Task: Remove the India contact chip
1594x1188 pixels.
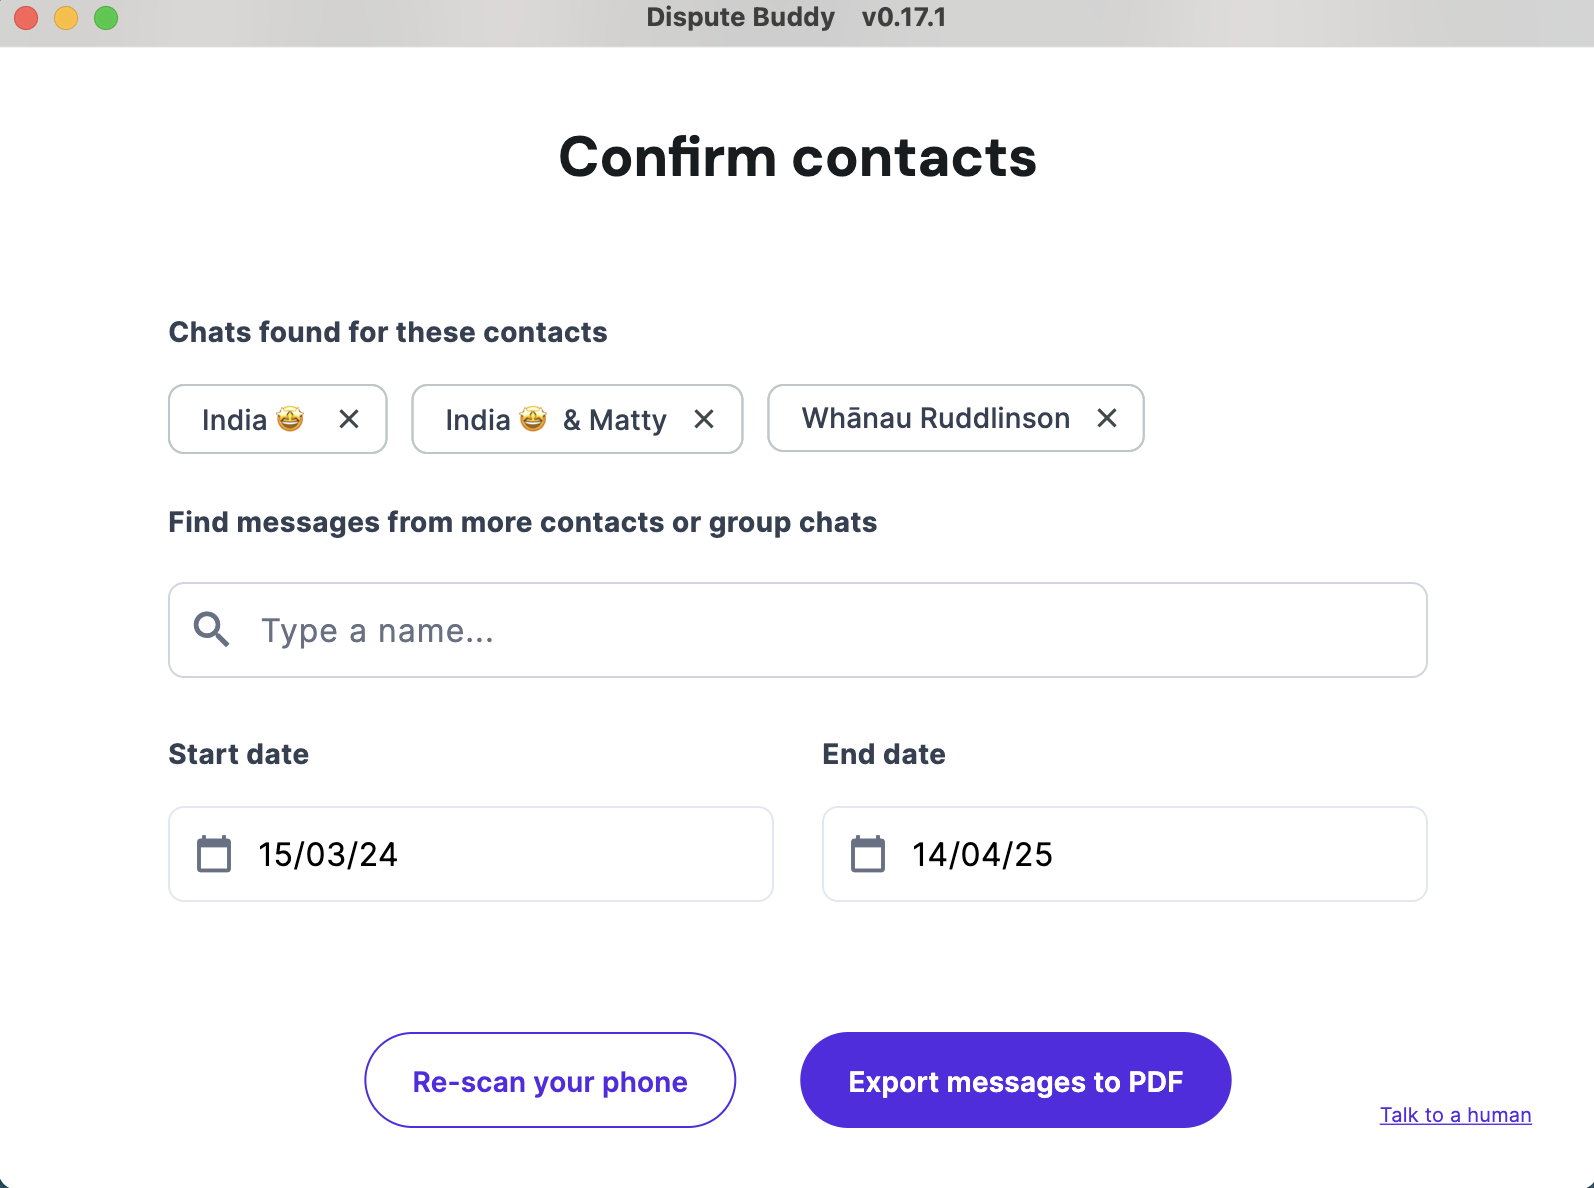Action: (x=348, y=419)
